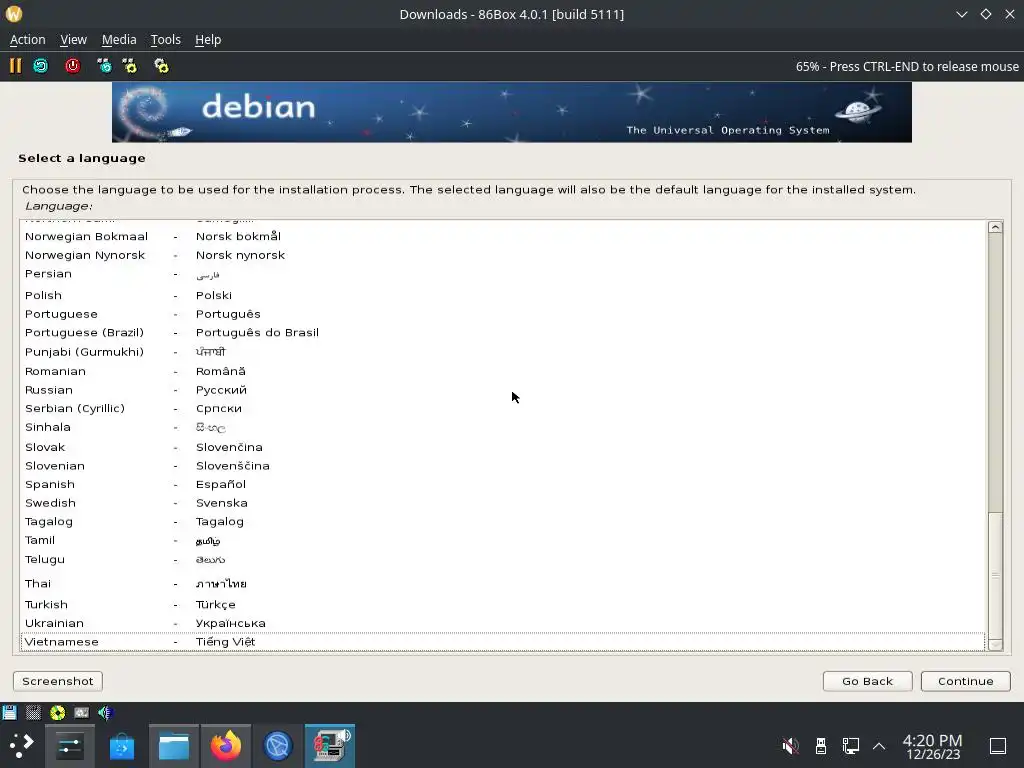Select Norwegian Nynorsk language row
Image resolution: width=1024 pixels, height=768 pixels.
(502, 255)
